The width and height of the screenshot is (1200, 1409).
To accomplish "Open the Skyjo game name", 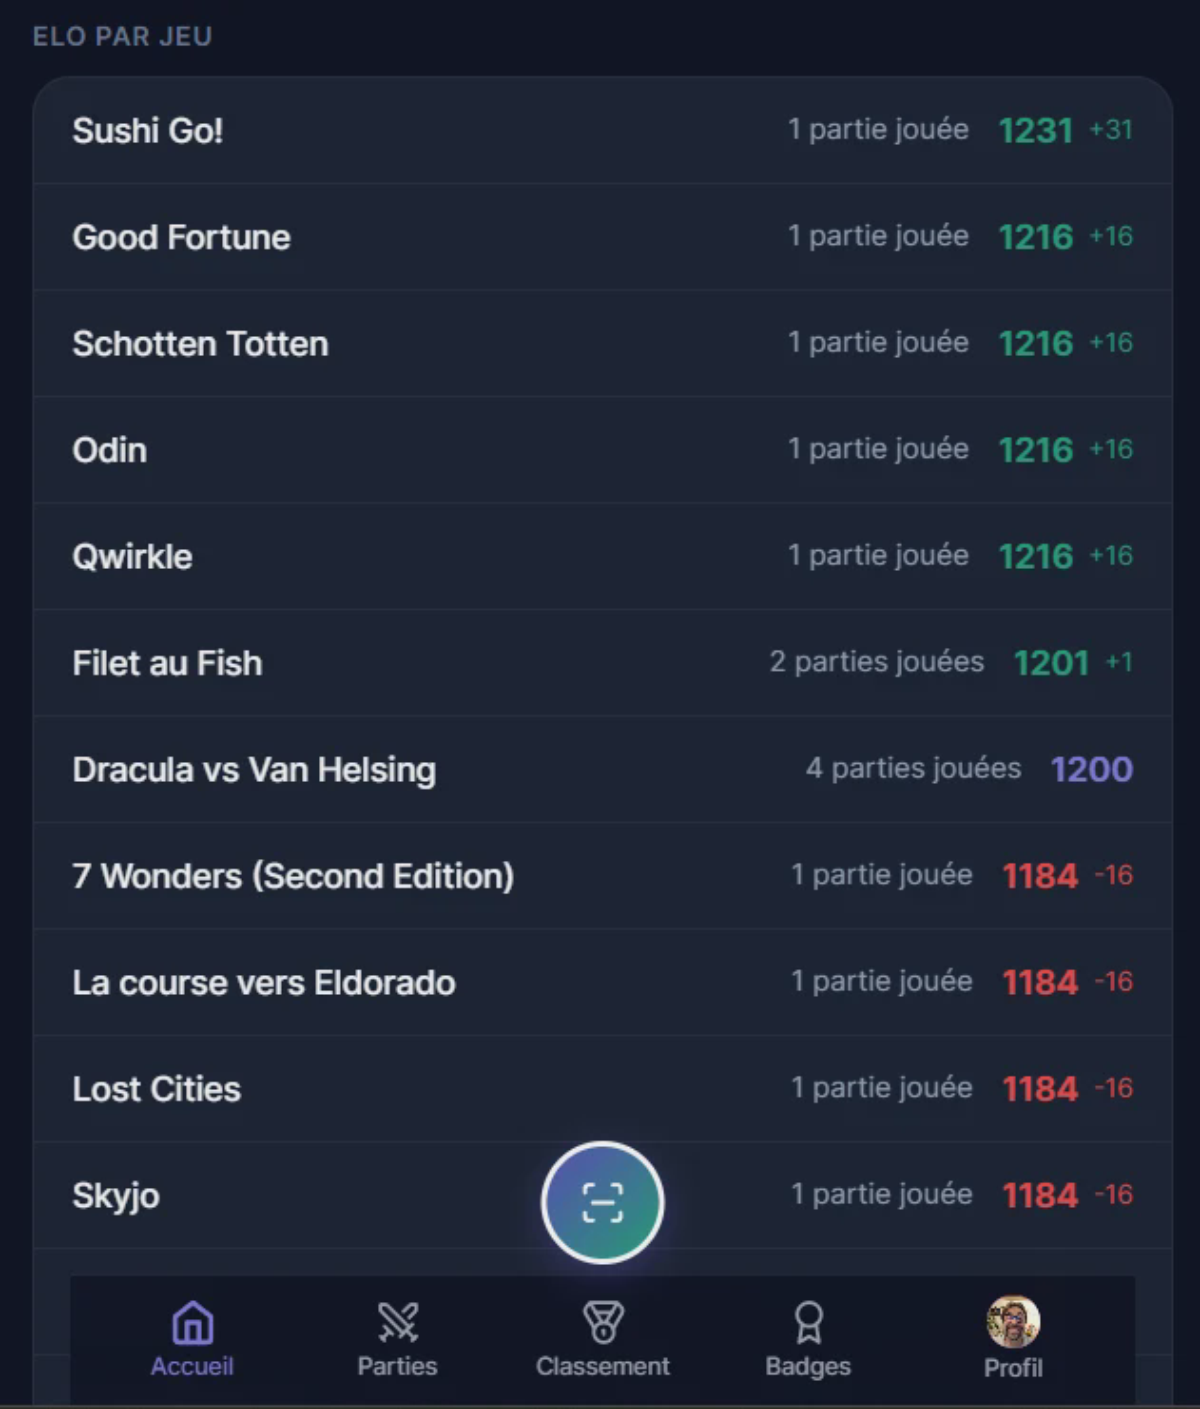I will coord(116,1196).
